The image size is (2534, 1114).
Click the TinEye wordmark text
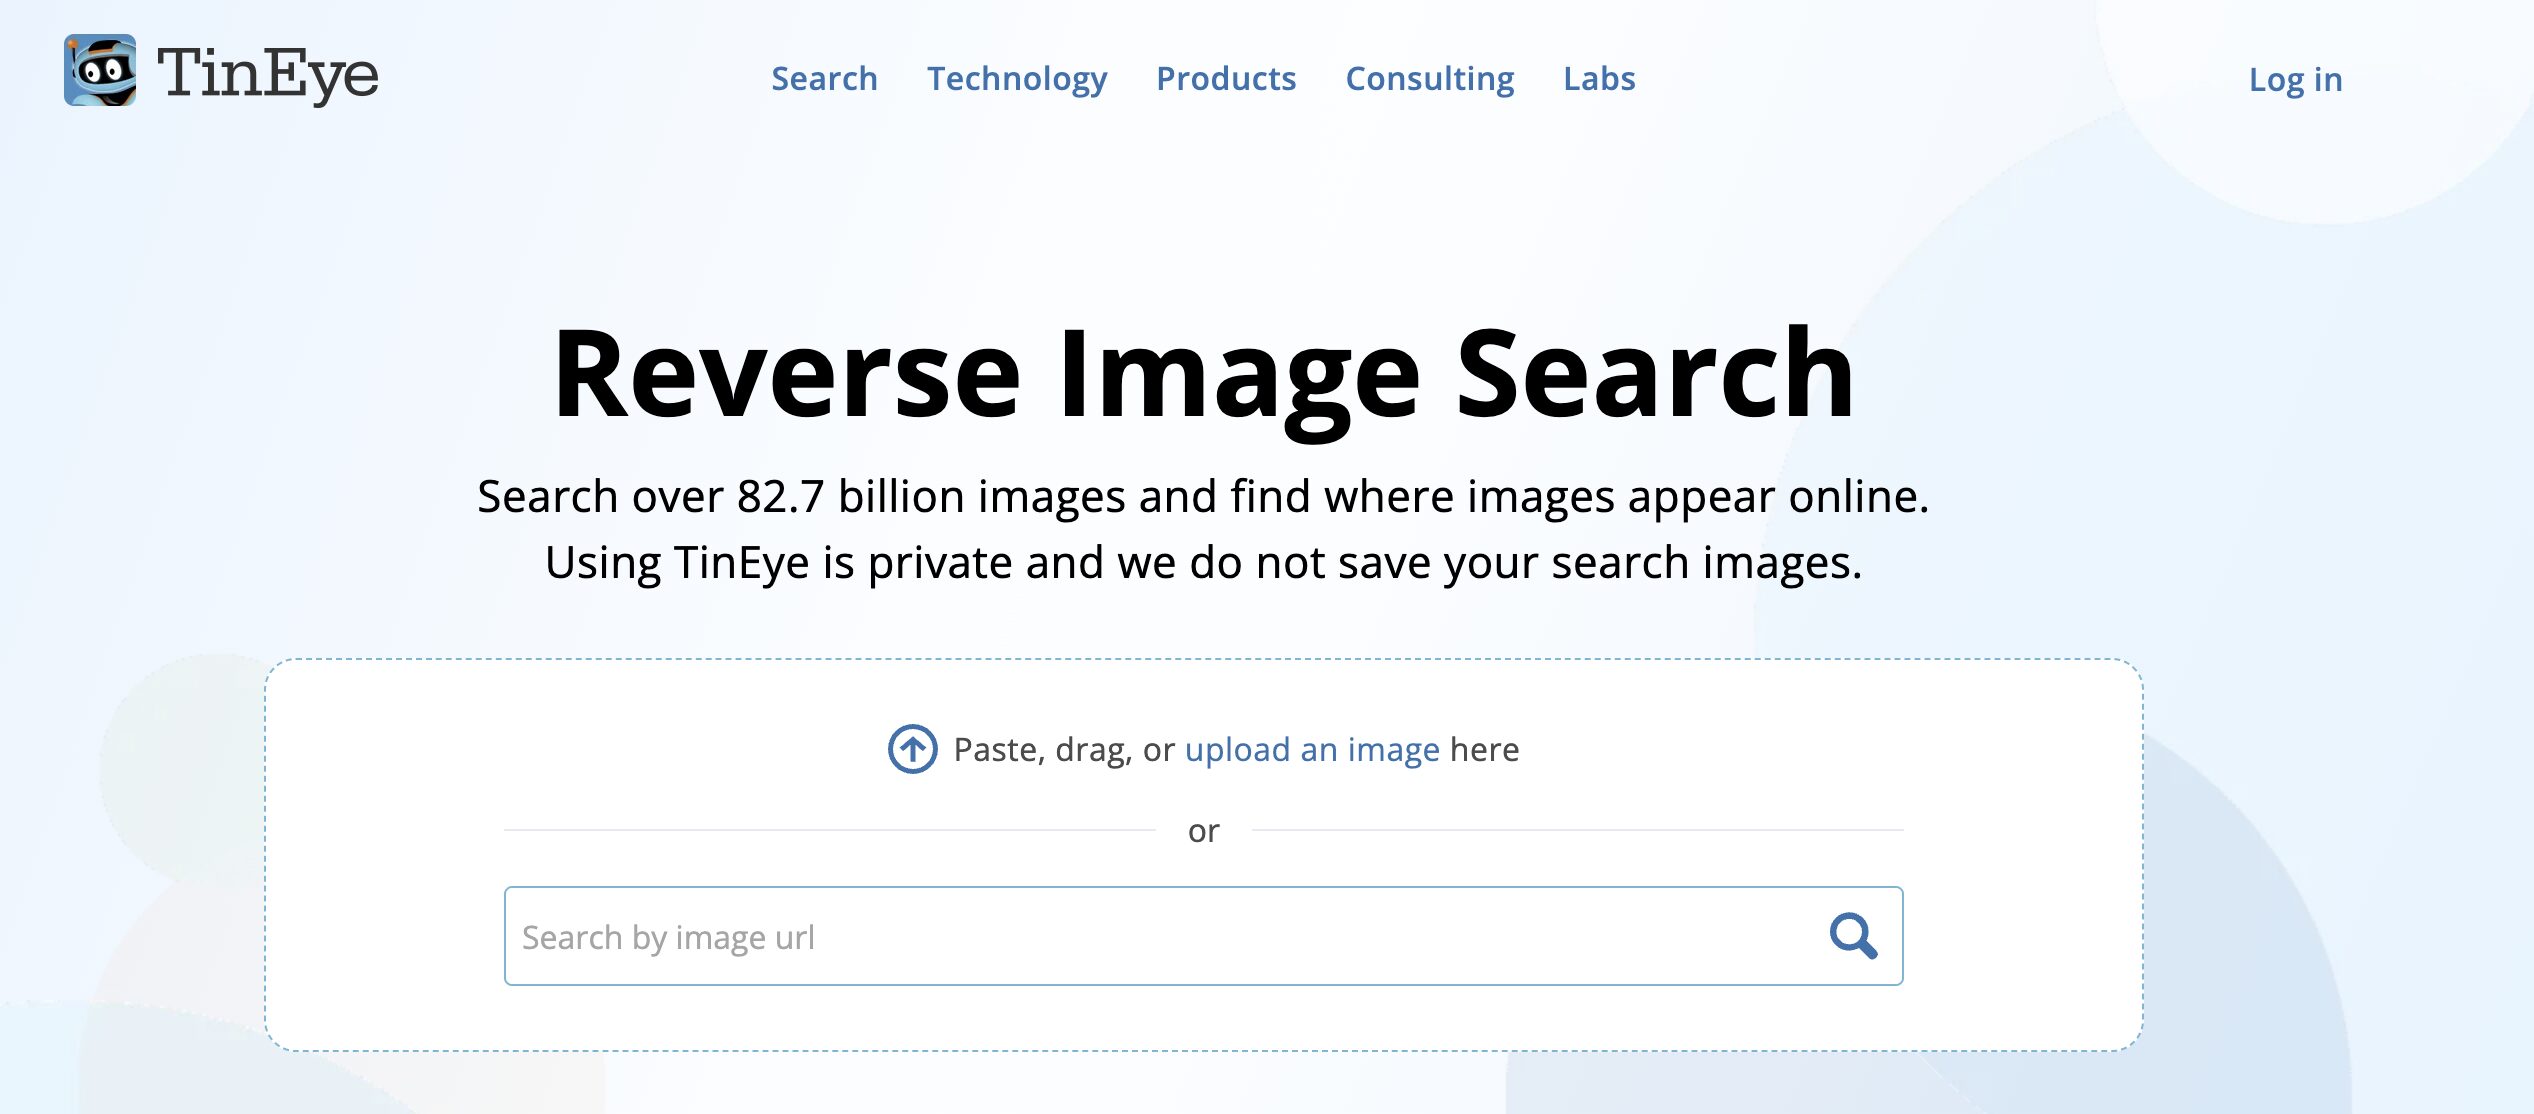tap(268, 74)
